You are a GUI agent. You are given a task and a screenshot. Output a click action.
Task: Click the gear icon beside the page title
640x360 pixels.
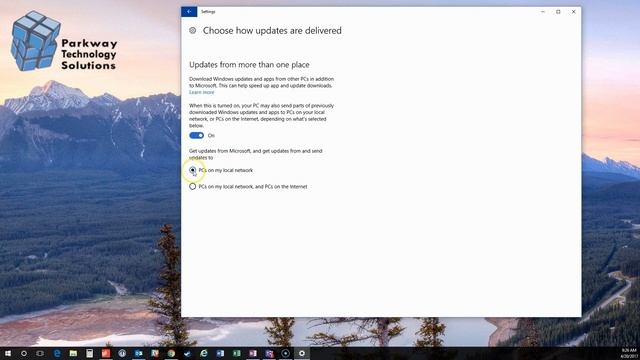point(193,30)
